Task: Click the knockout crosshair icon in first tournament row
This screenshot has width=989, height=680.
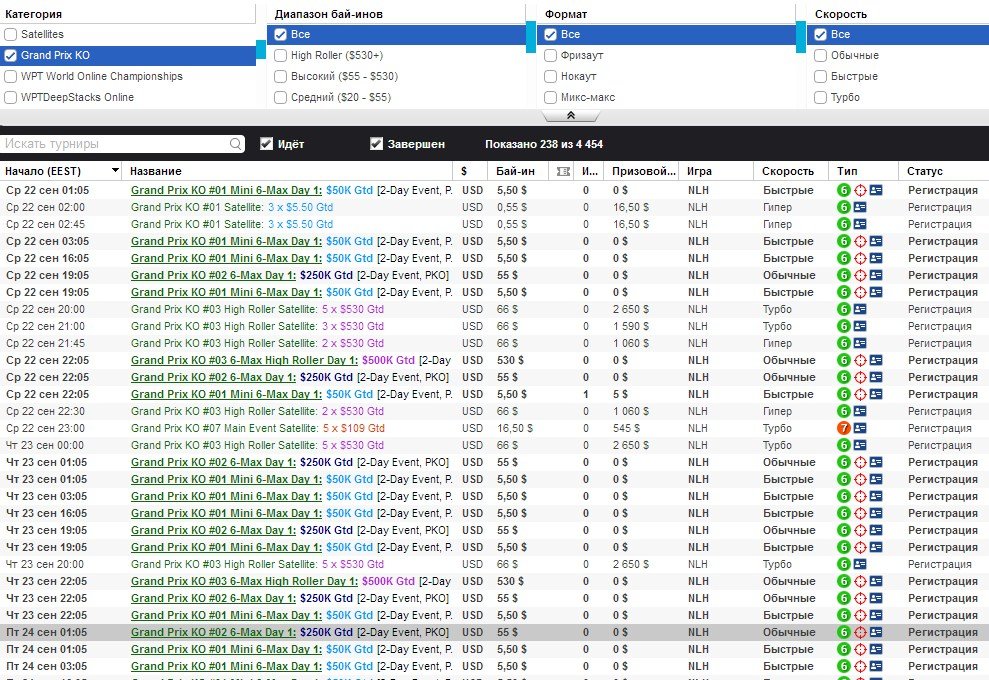Action: 859,190
